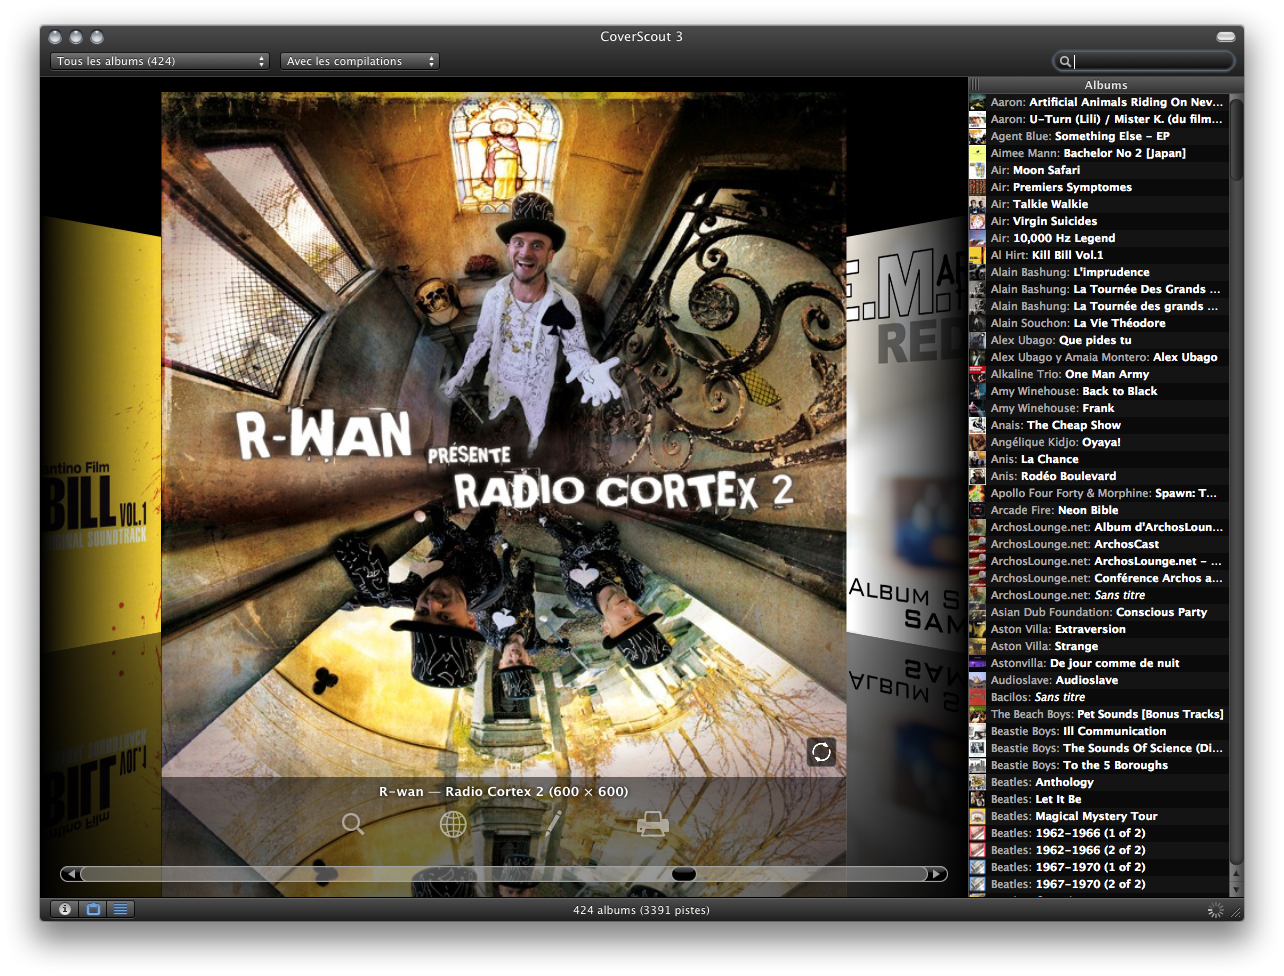Click the cover flow scrollbar thumb
The image size is (1284, 976).
point(684,874)
